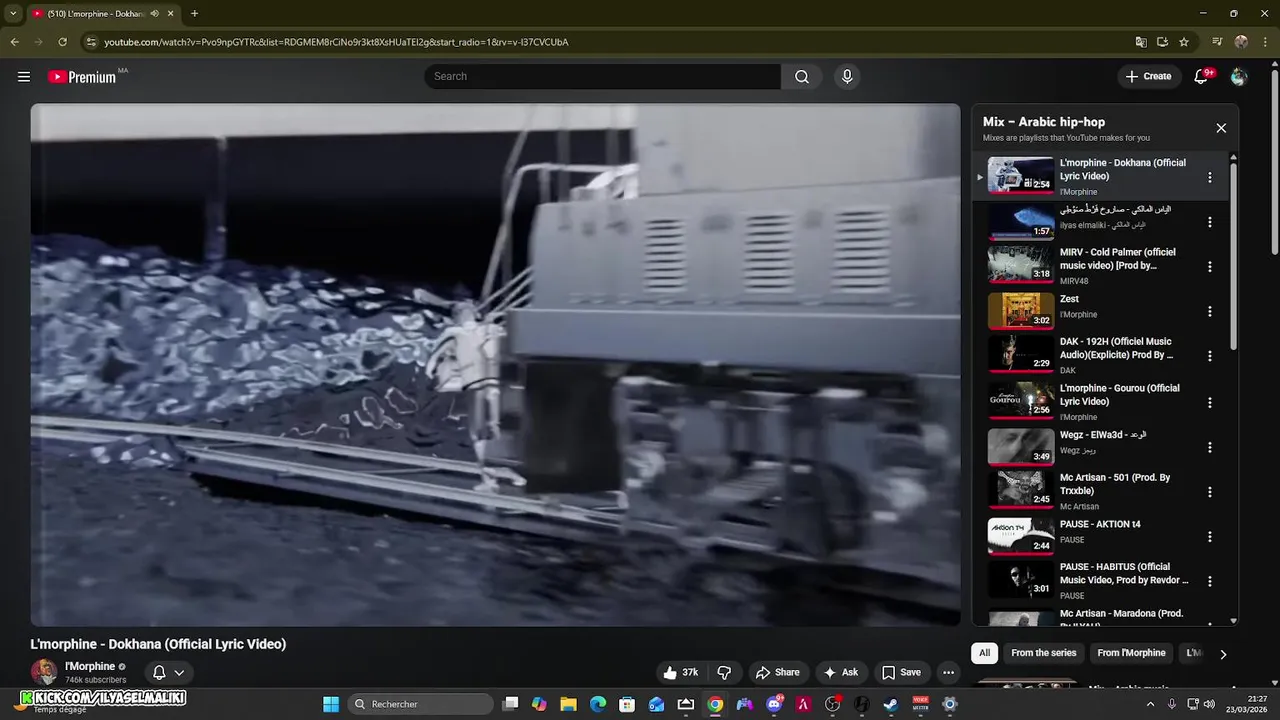Viewport: 1280px width, 720px height.
Task: Select From l'Morphine chip
Action: [x=1131, y=653]
